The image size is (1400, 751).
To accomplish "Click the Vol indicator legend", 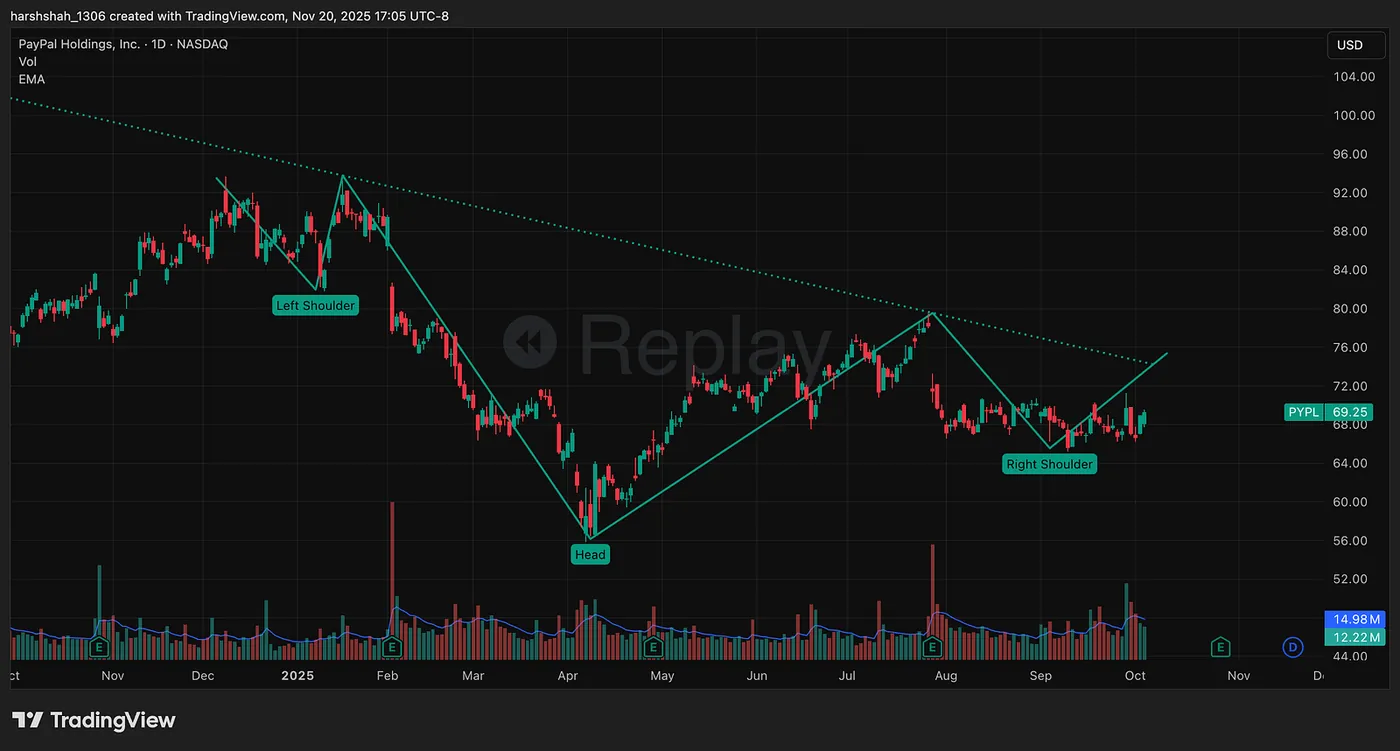I will (x=28, y=62).
